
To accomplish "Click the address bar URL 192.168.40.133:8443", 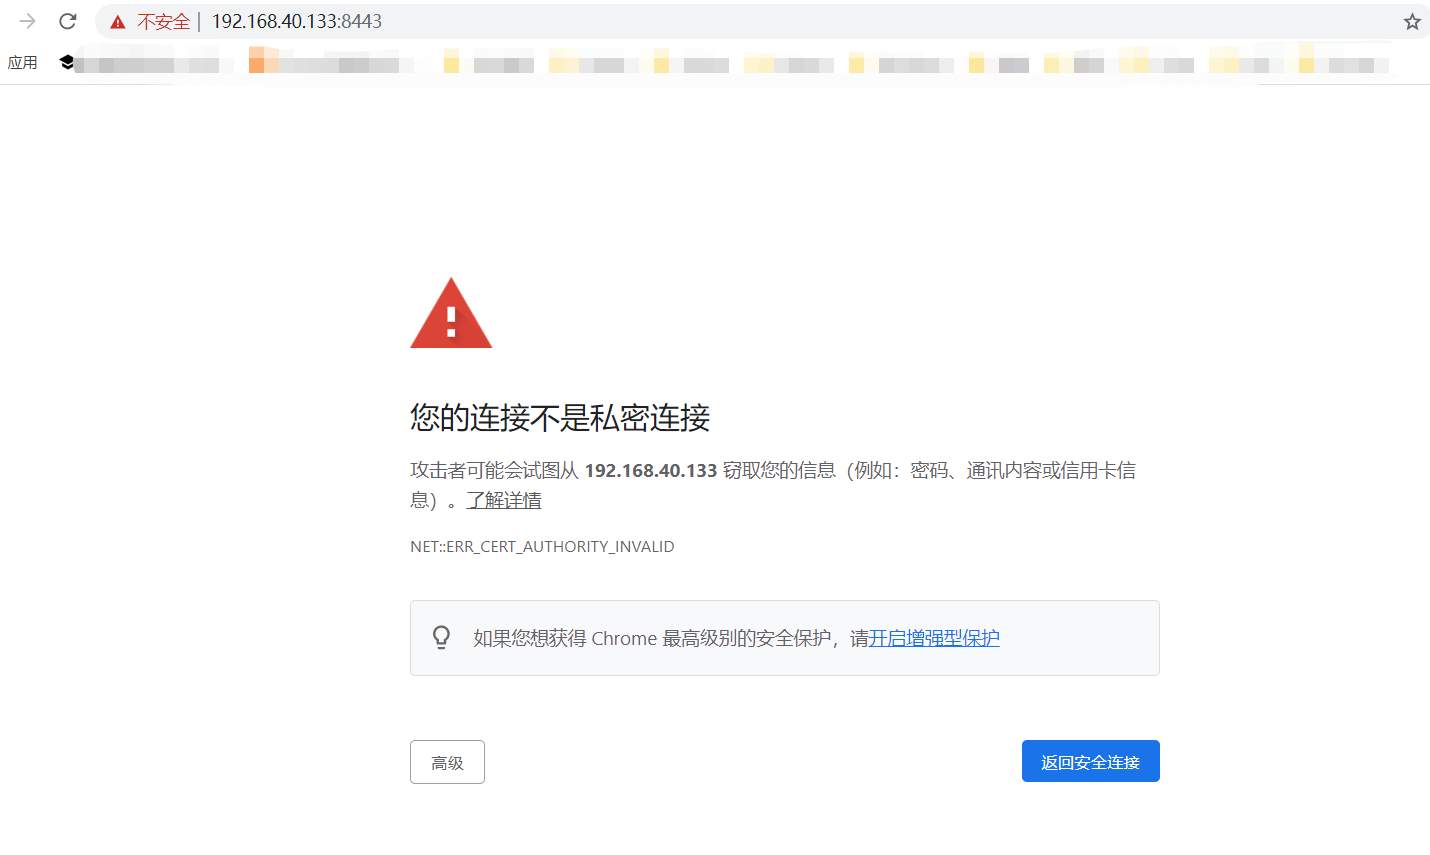I will click(297, 22).
